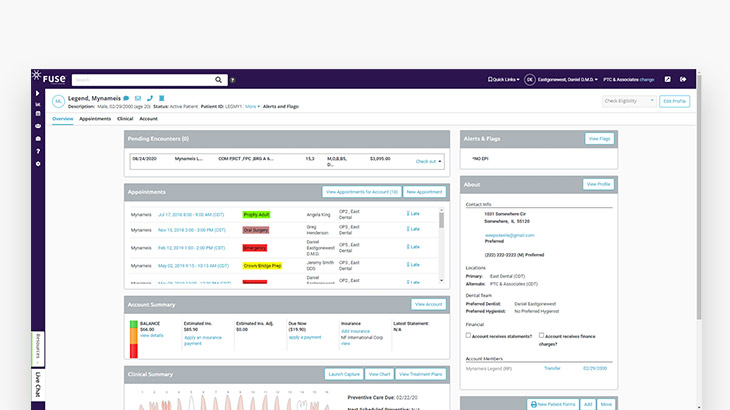730x410 pixels.
Task: Click the DE user avatar
Action: tap(529, 80)
